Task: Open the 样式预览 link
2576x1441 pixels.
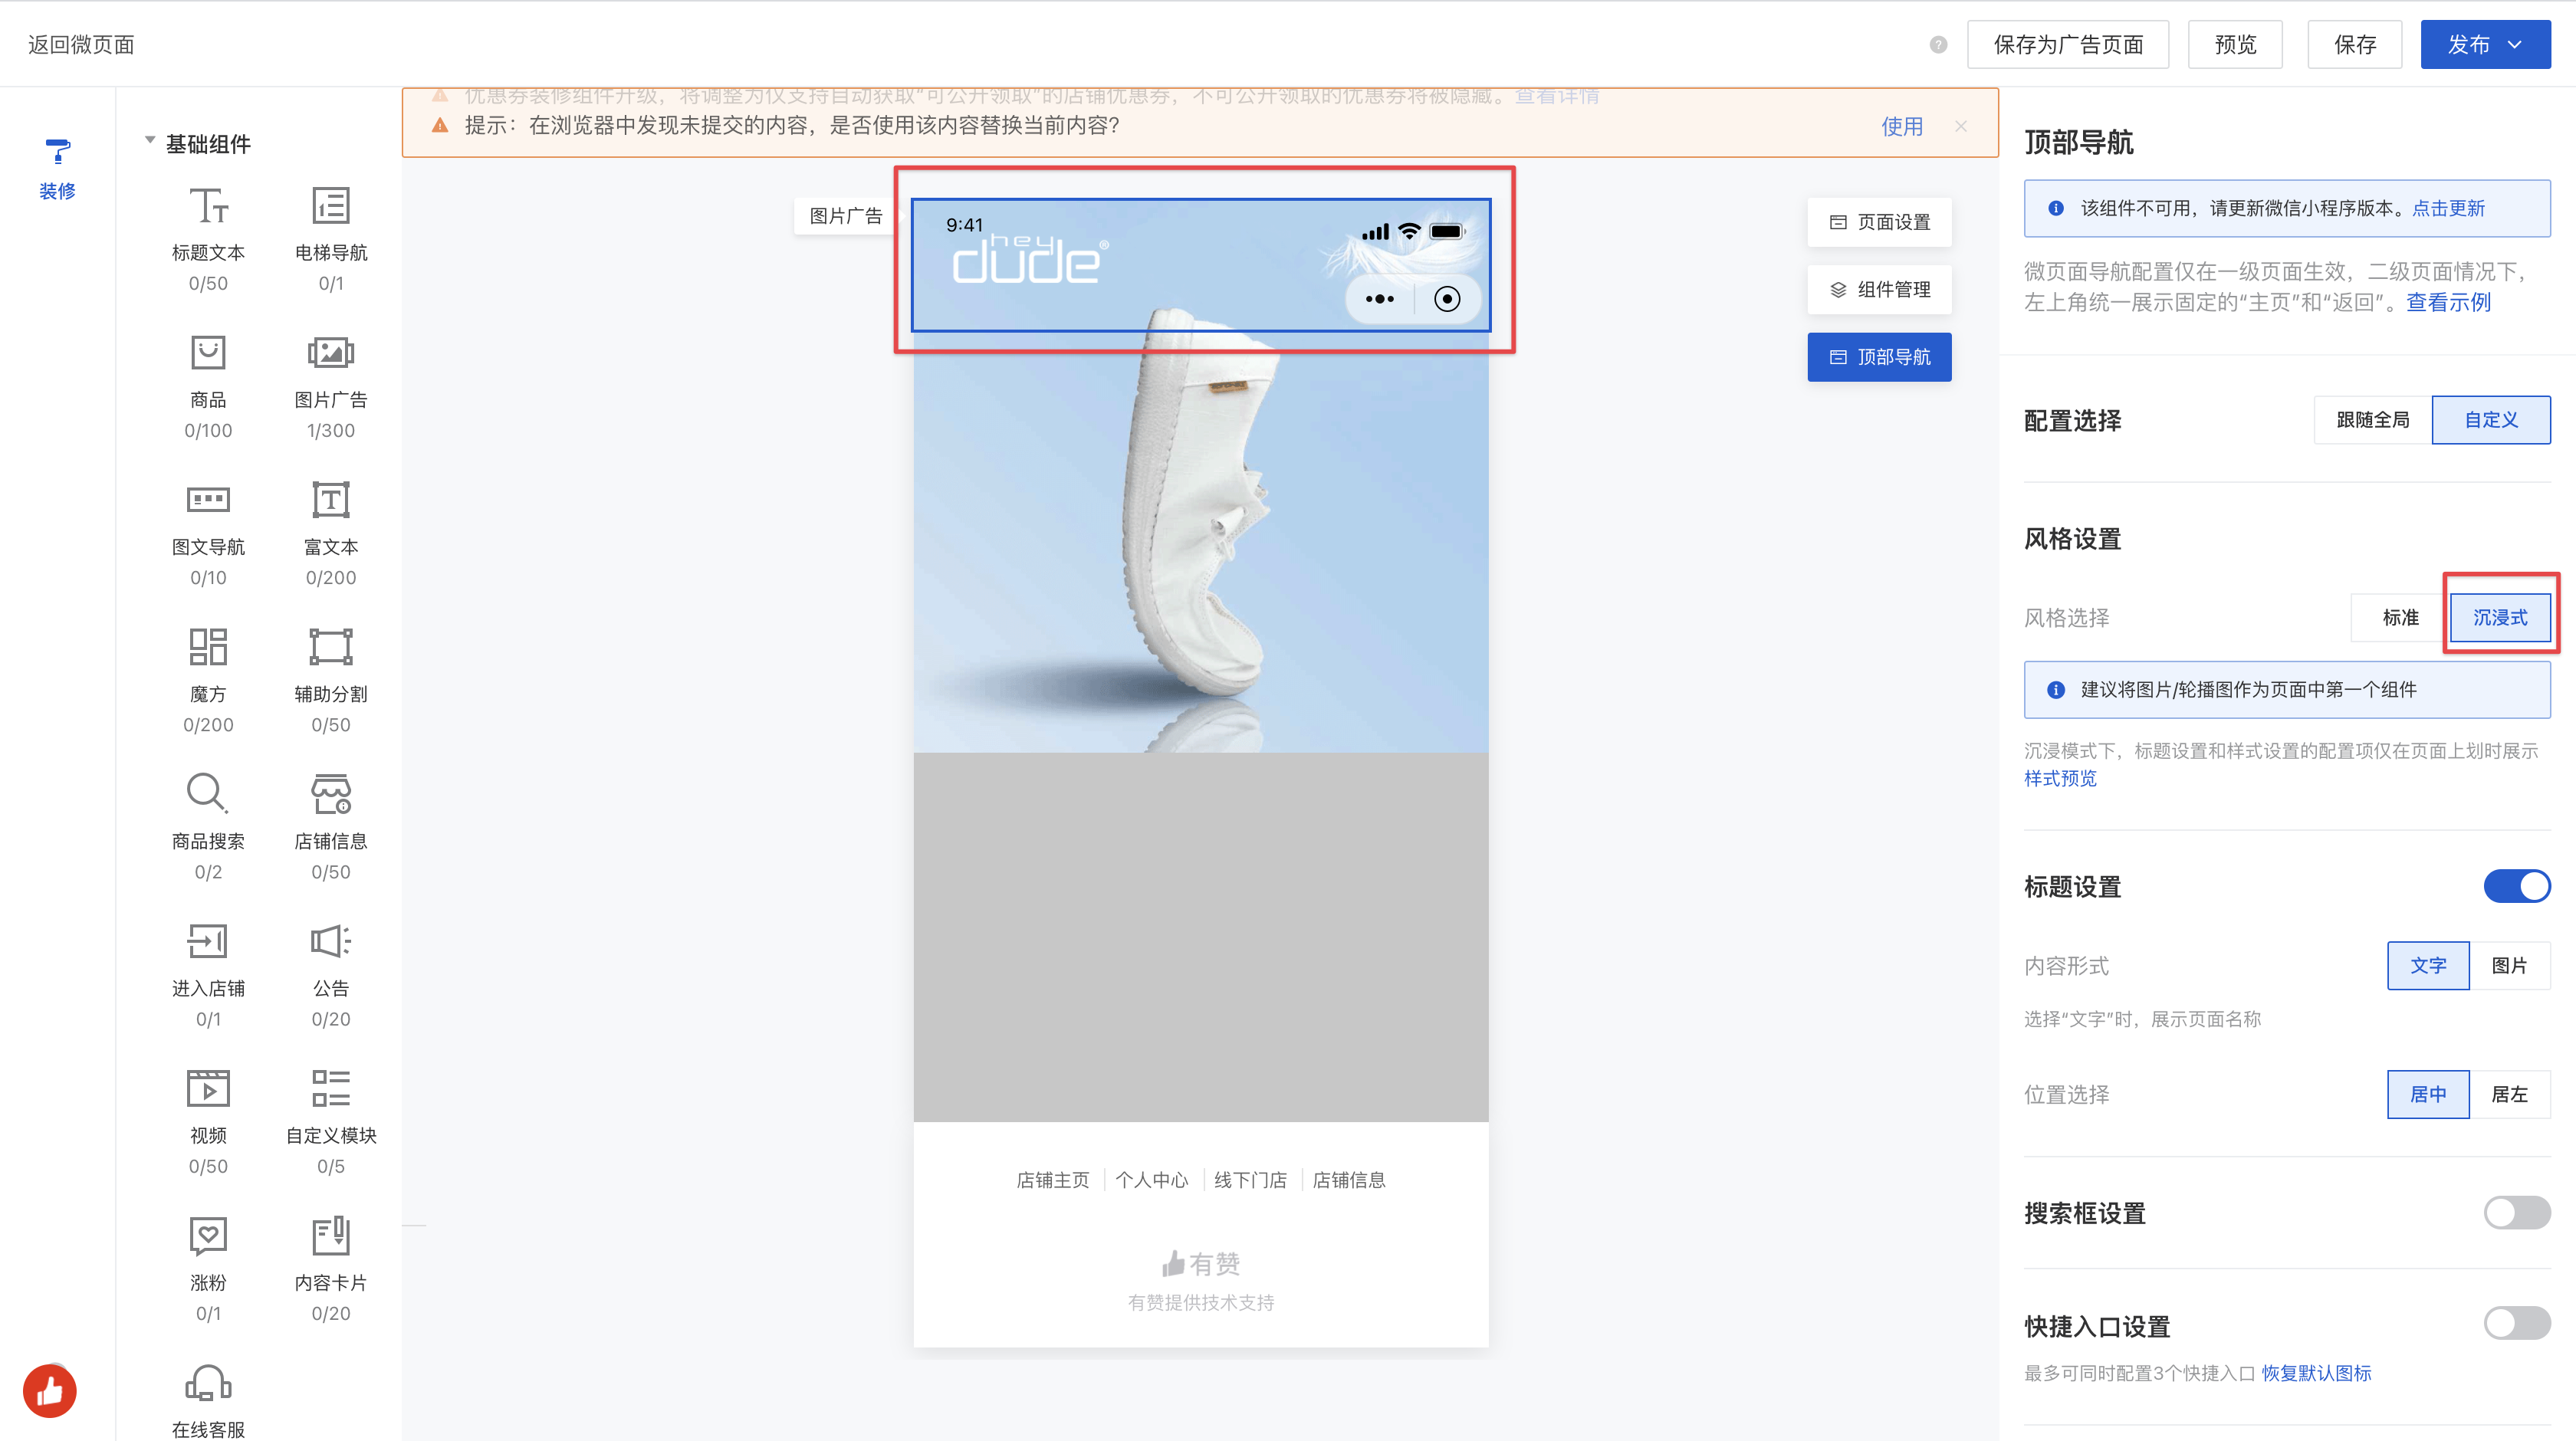Action: [2060, 779]
